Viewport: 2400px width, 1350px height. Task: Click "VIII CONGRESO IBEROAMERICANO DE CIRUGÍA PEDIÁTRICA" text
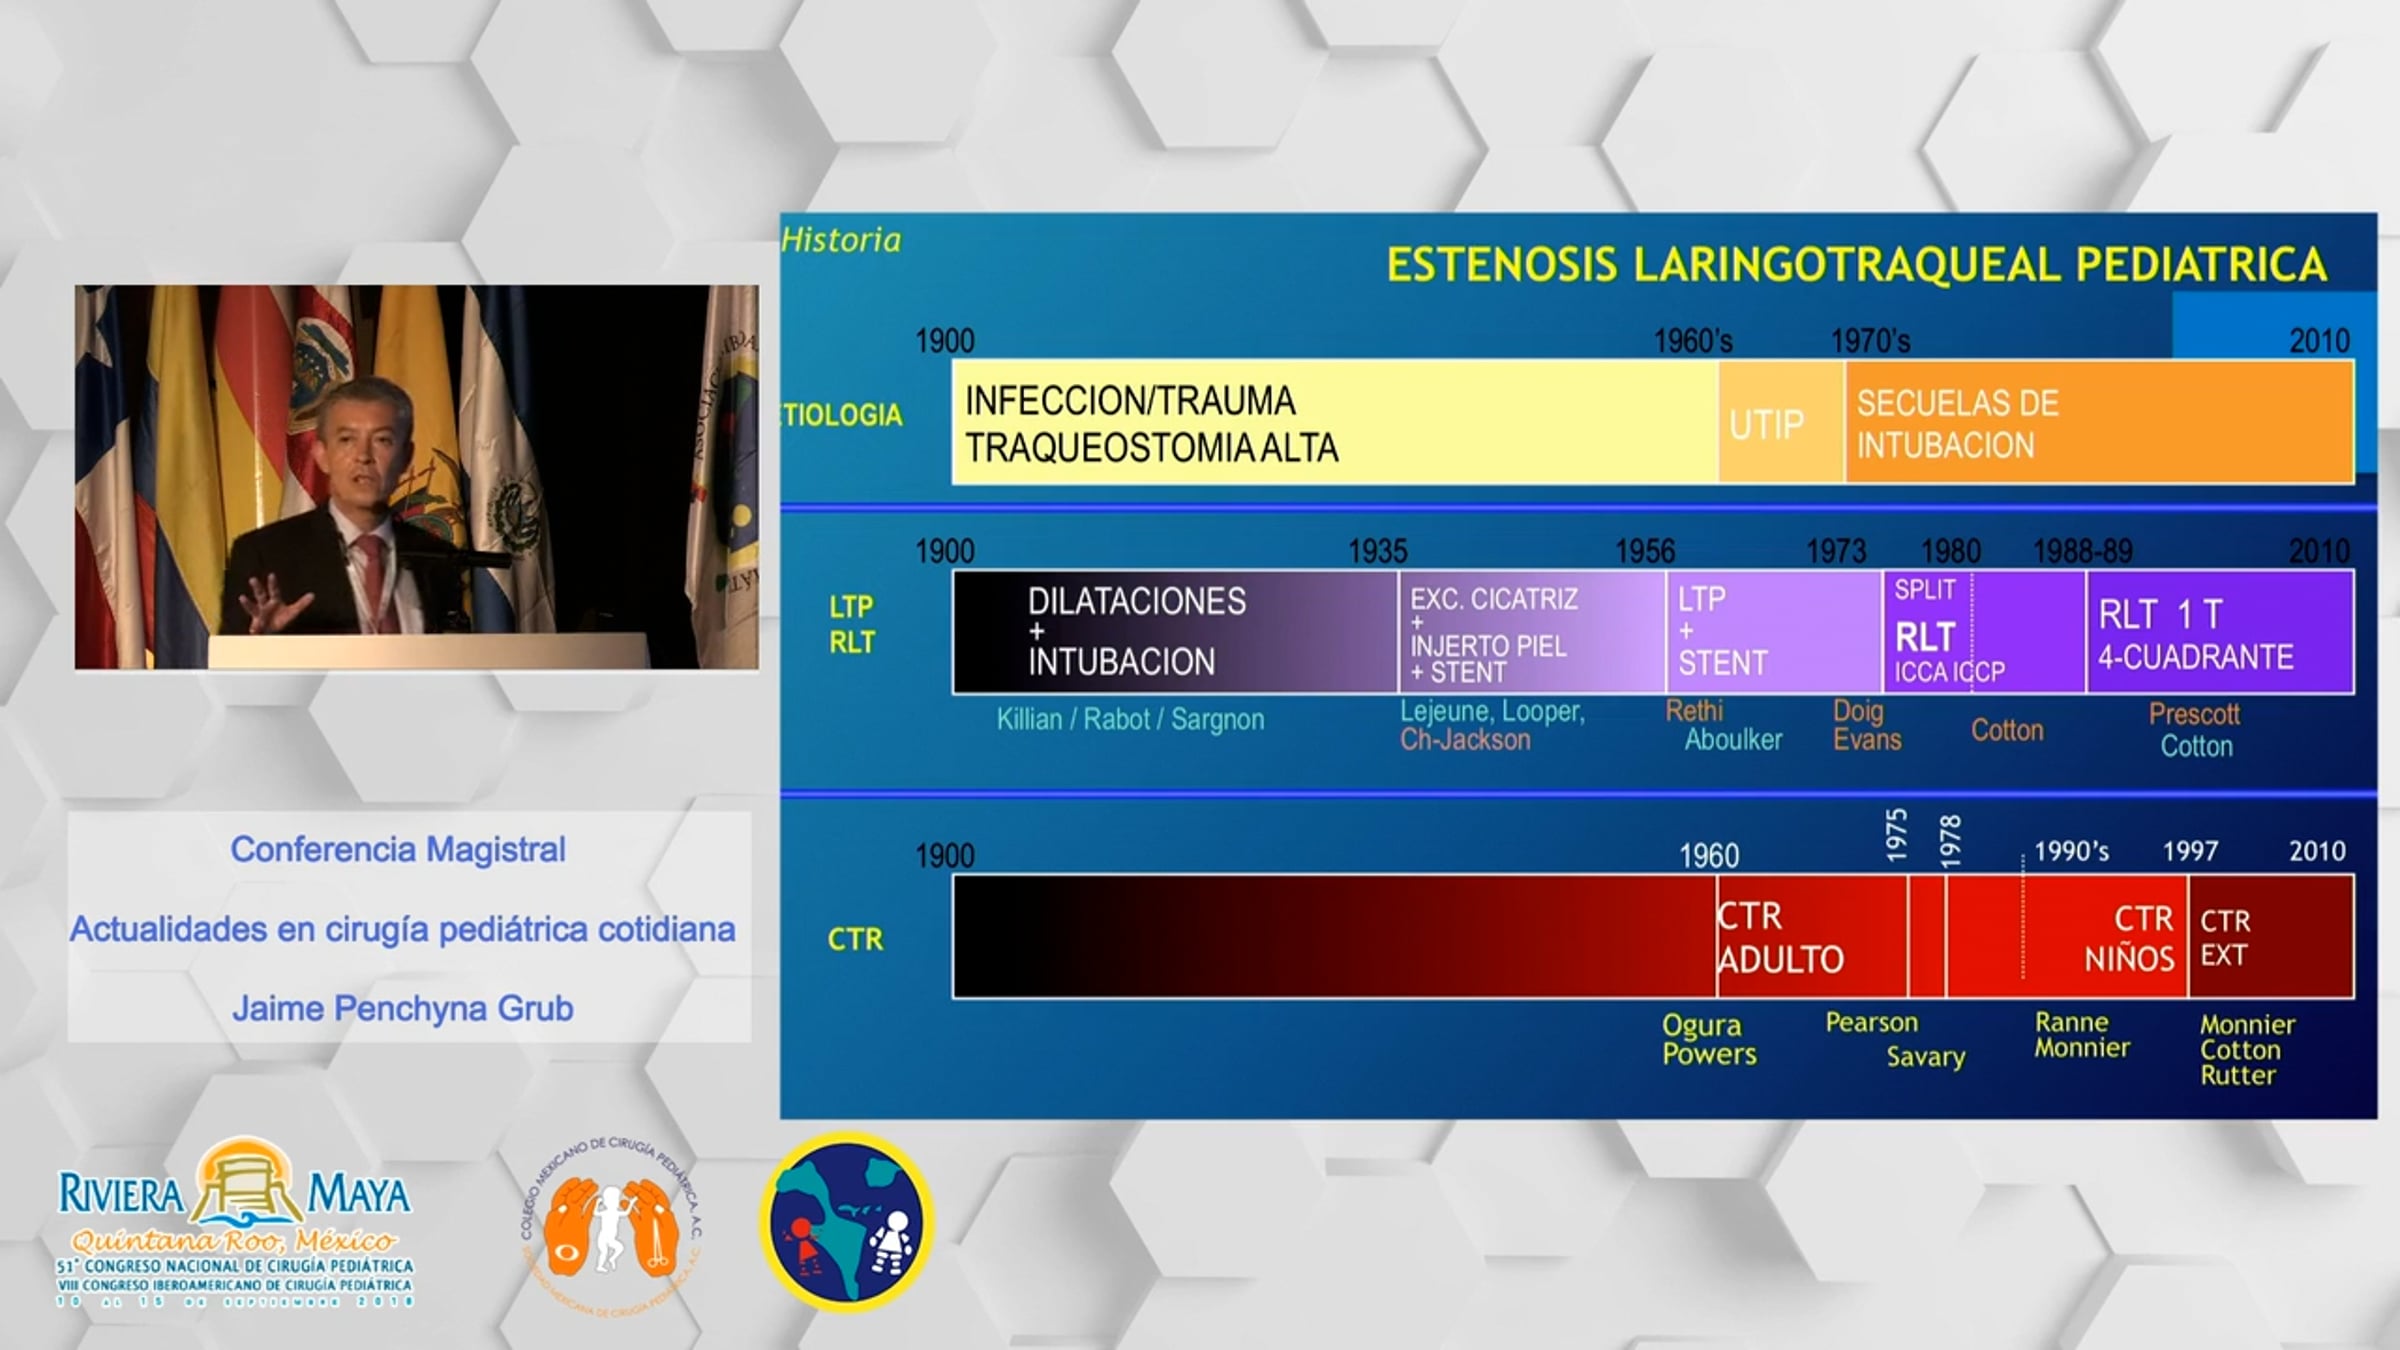[235, 1285]
